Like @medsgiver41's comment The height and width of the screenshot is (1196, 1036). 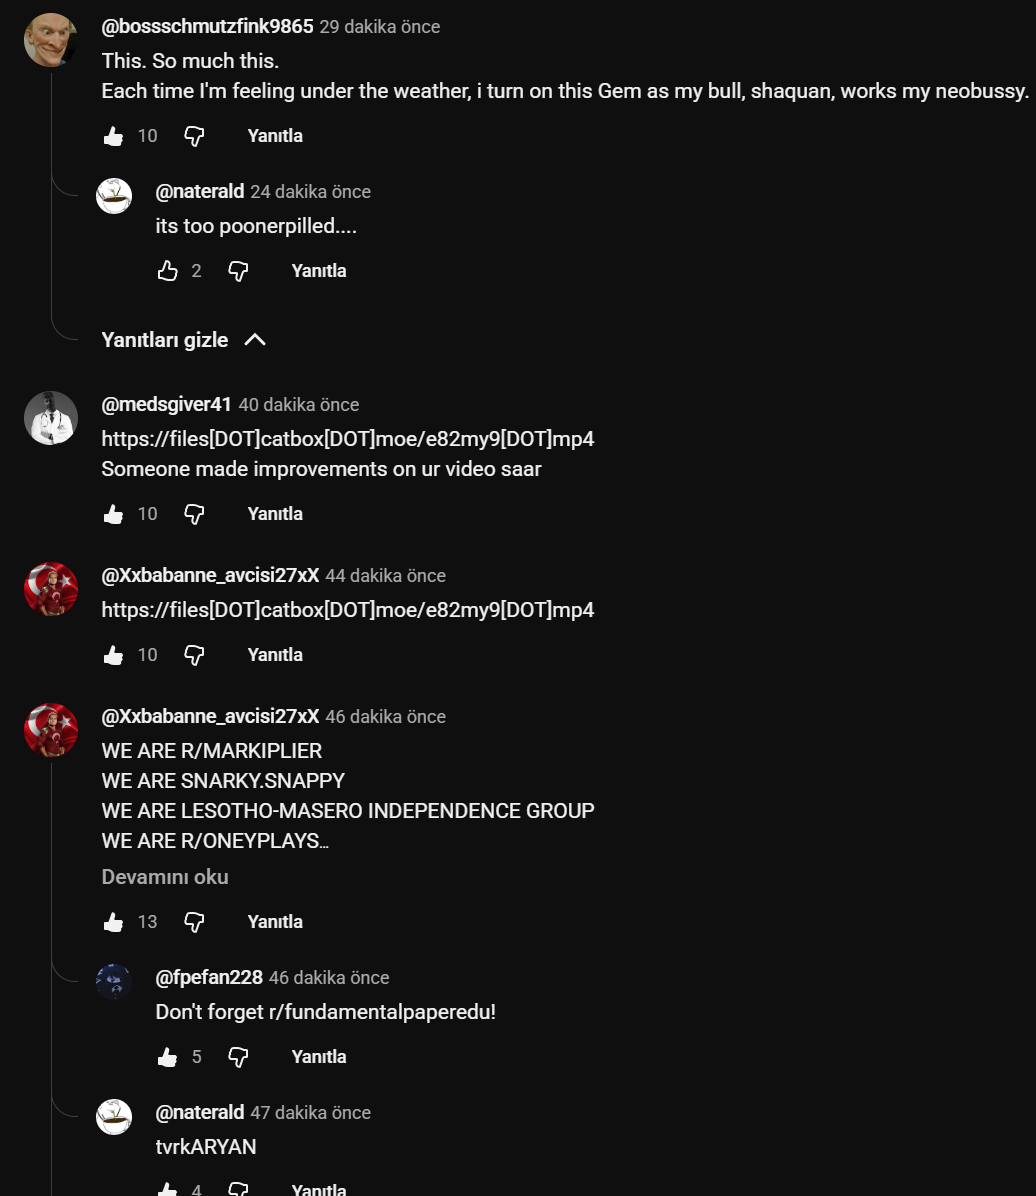click(114, 514)
